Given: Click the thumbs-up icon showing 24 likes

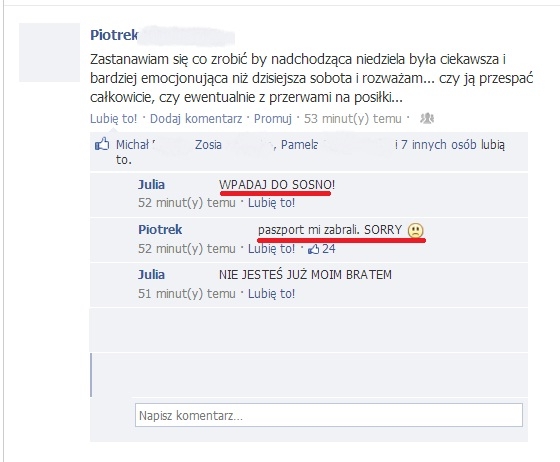Looking at the screenshot, I should pos(314,248).
